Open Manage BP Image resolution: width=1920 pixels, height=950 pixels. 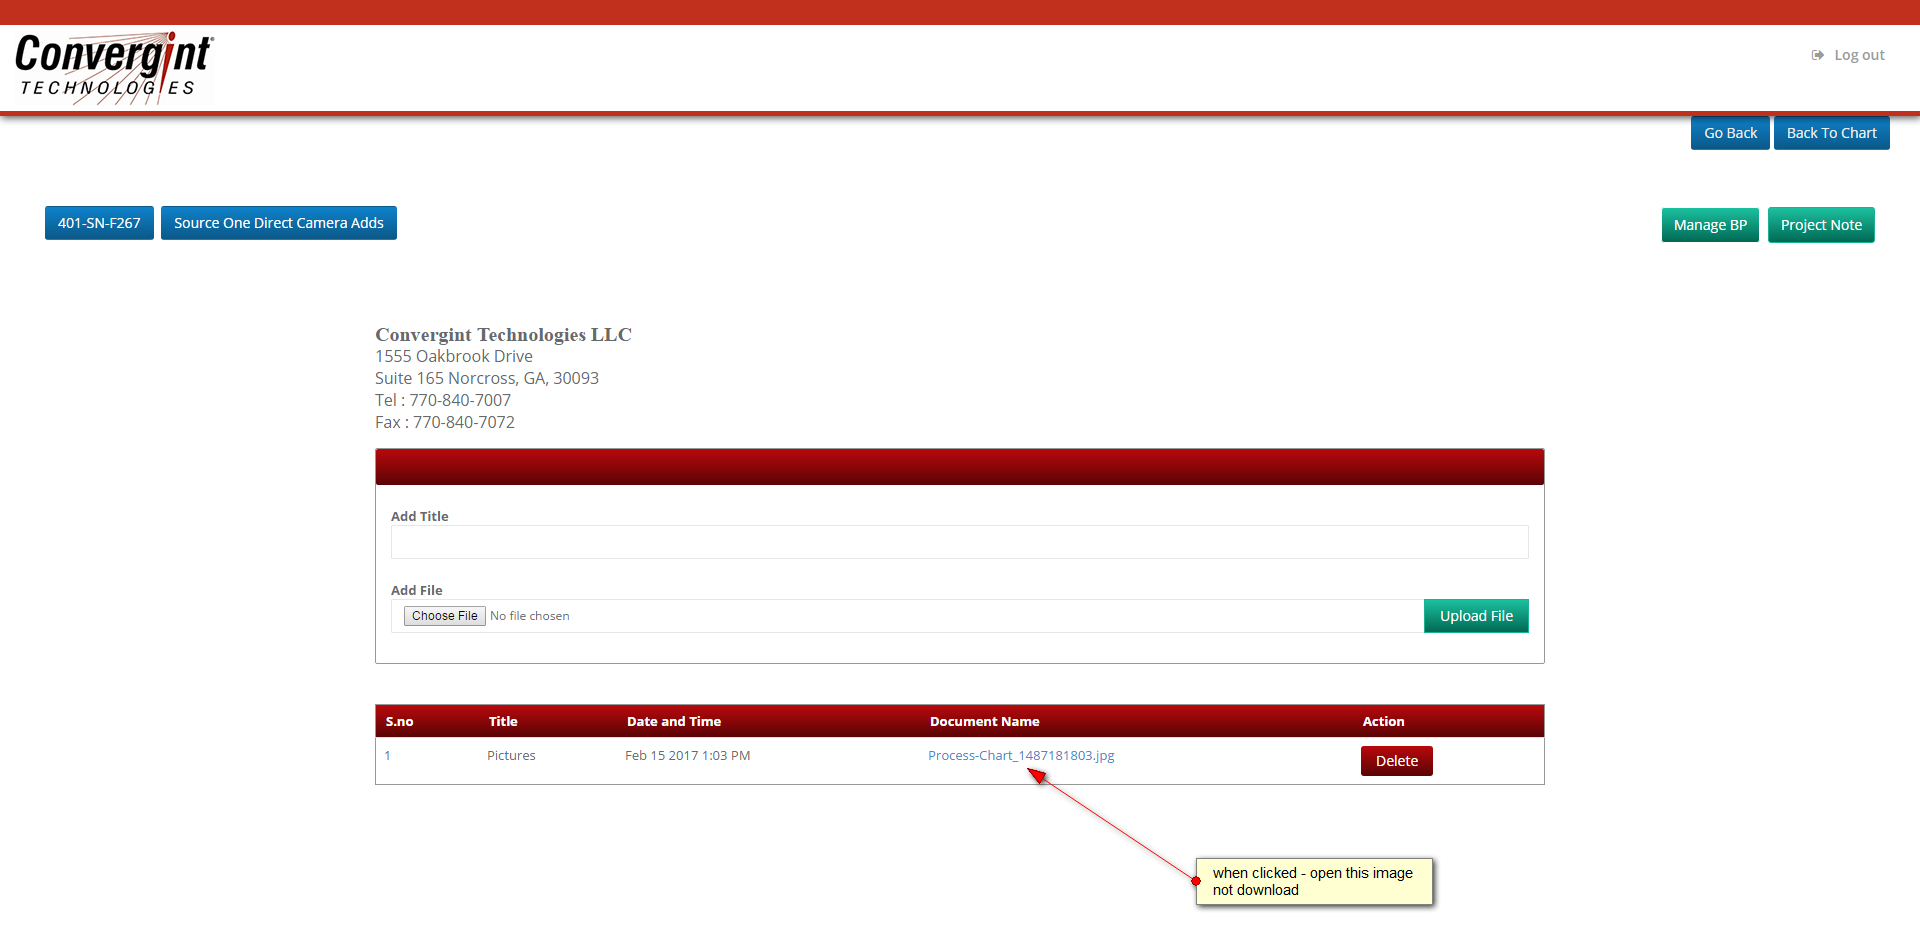click(x=1710, y=225)
